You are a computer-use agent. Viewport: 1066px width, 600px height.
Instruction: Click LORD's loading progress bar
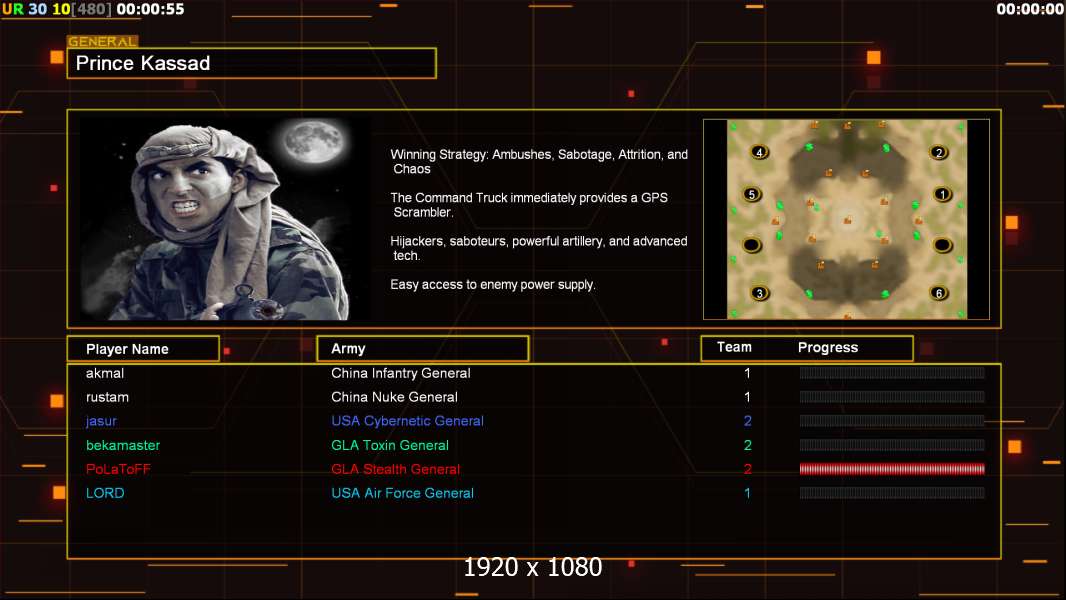click(x=892, y=493)
